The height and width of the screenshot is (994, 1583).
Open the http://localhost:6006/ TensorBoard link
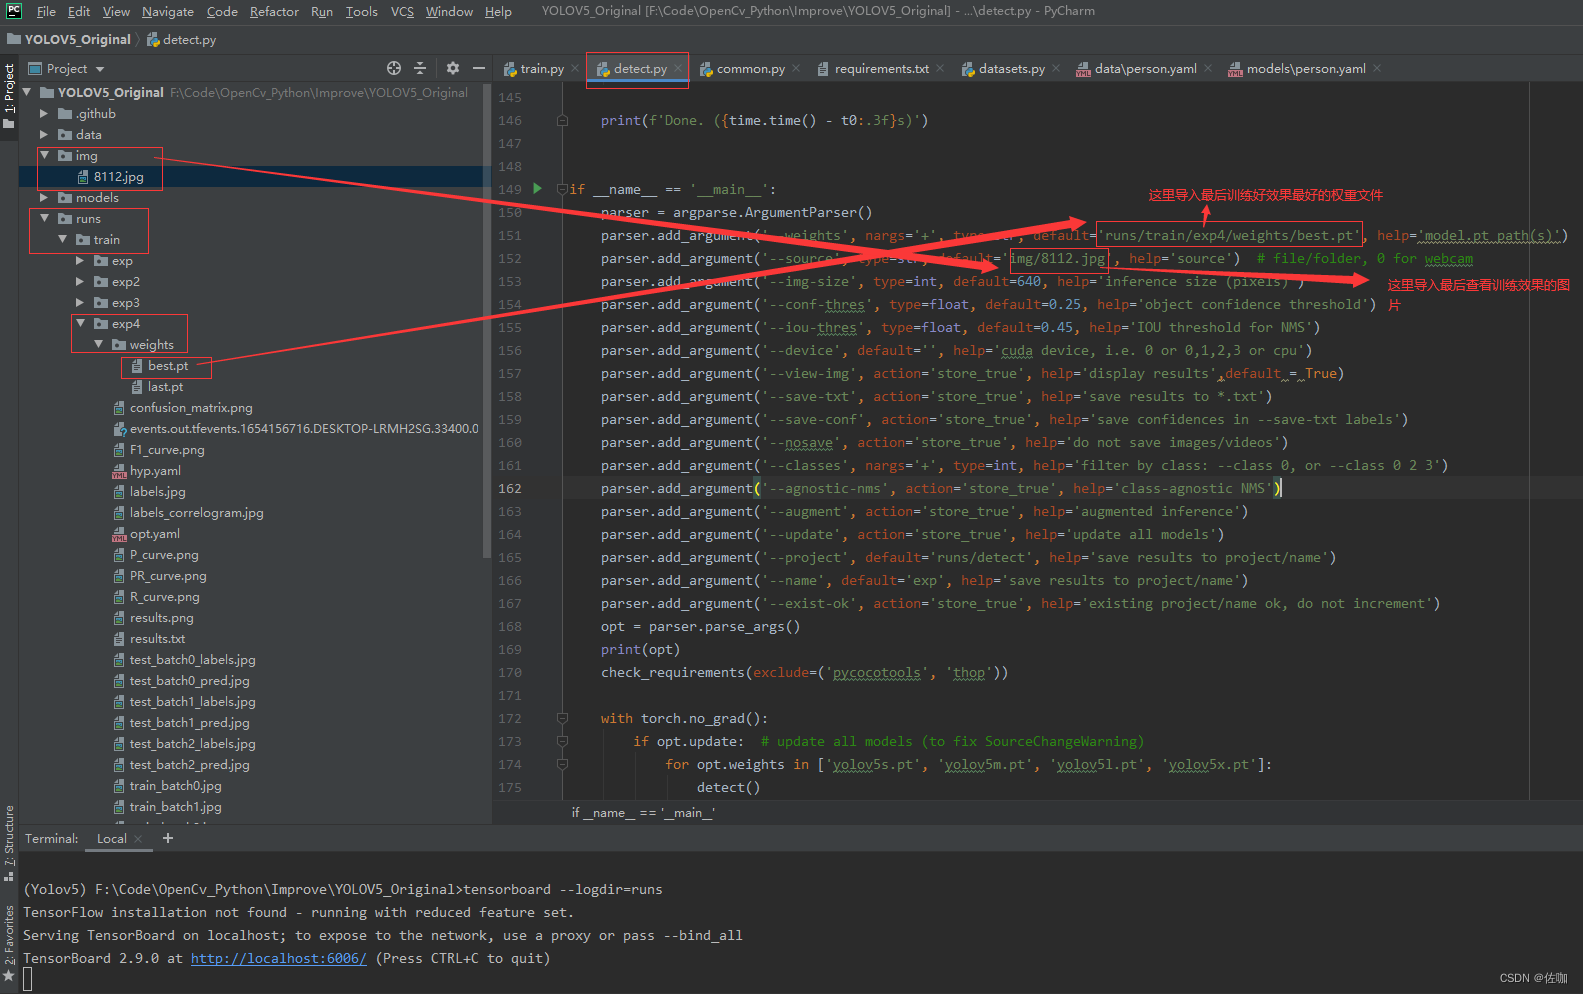(278, 959)
